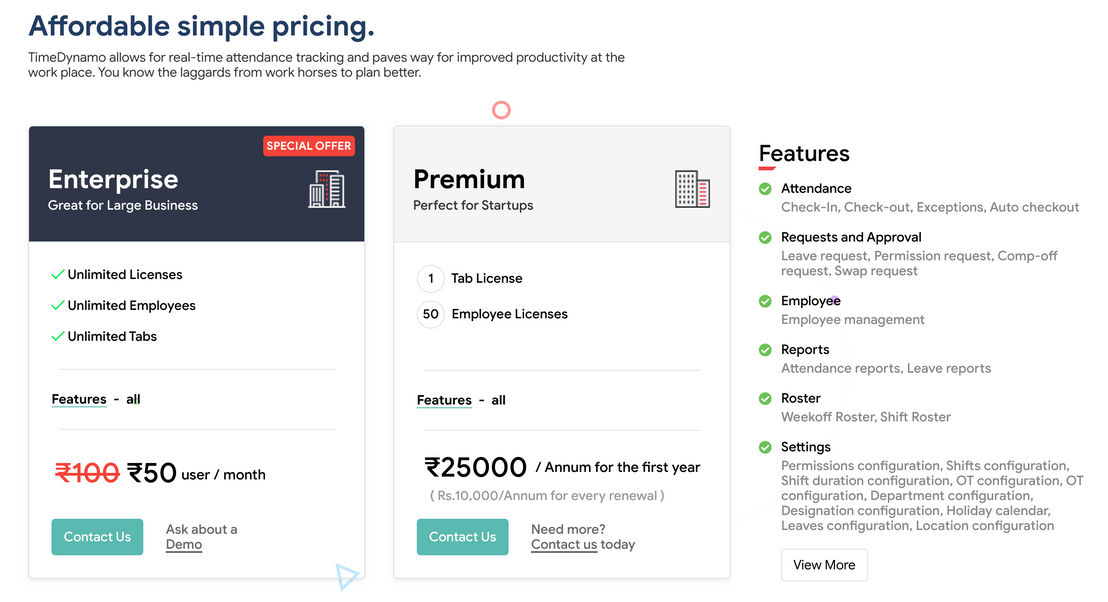This screenshot has width=1108, height=602.
Task: Click 'Great for Large Business' subtitle
Action: click(x=123, y=206)
